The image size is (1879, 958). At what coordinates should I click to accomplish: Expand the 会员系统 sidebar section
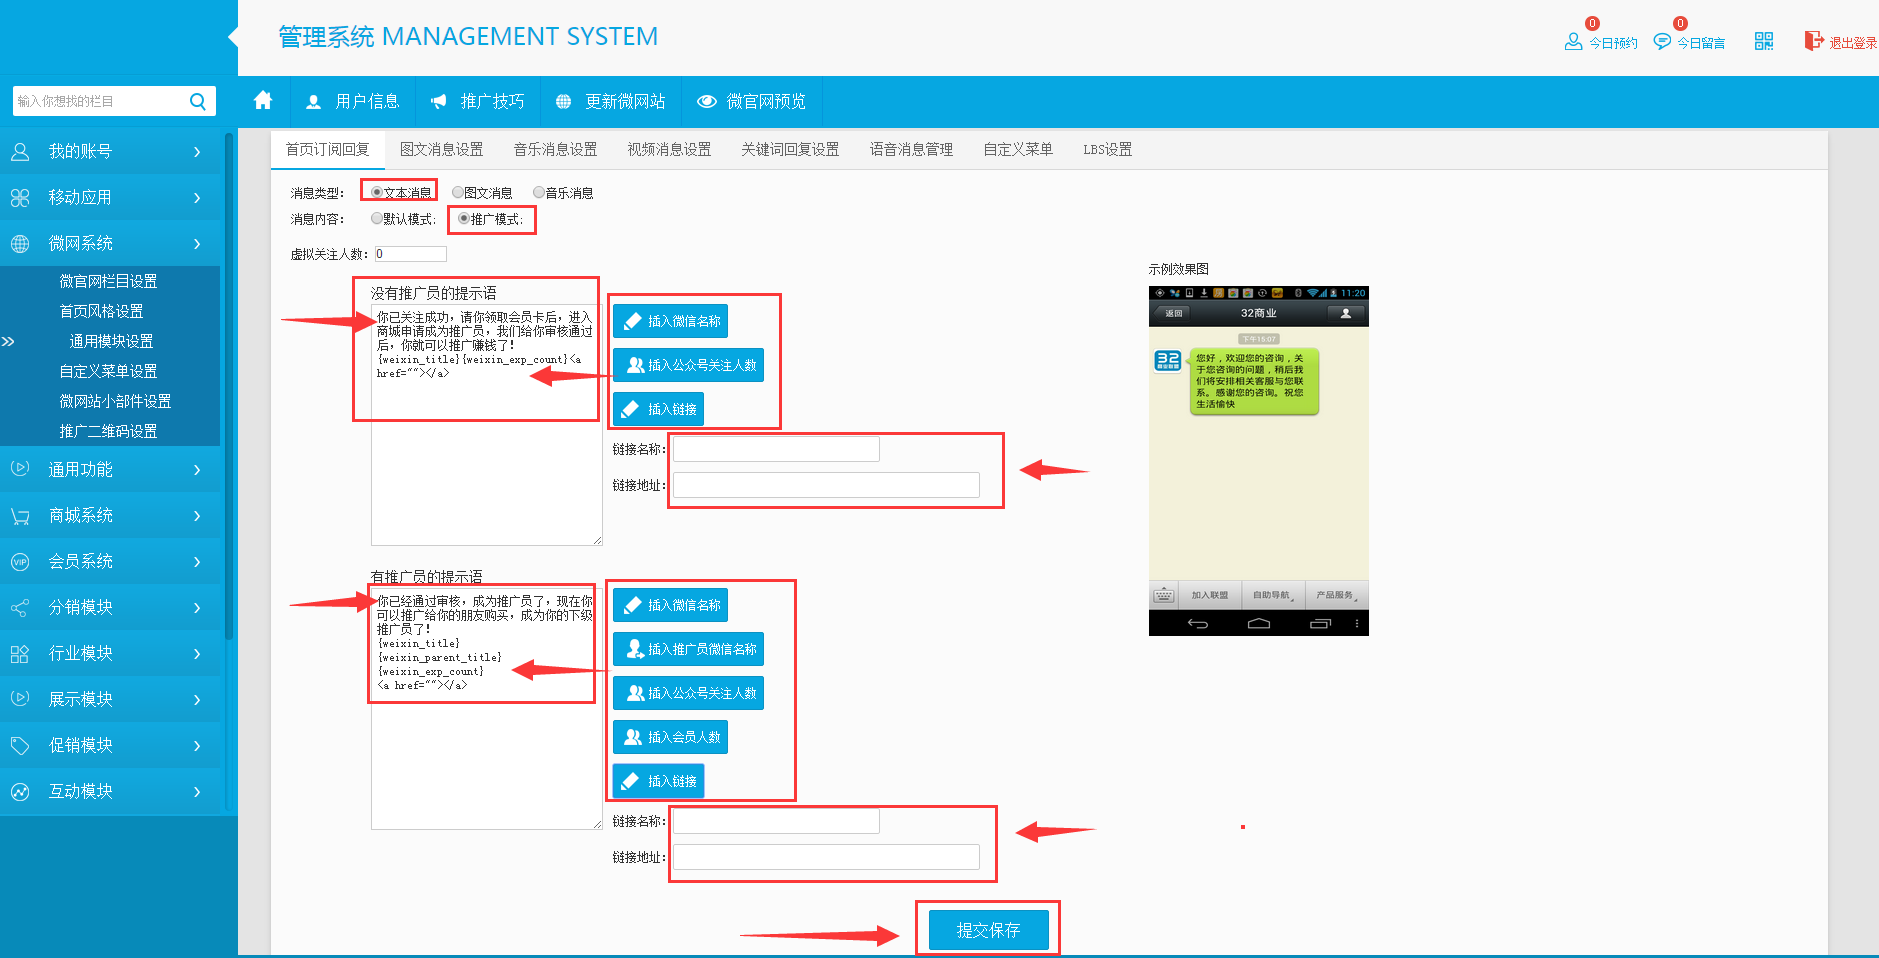pos(110,562)
